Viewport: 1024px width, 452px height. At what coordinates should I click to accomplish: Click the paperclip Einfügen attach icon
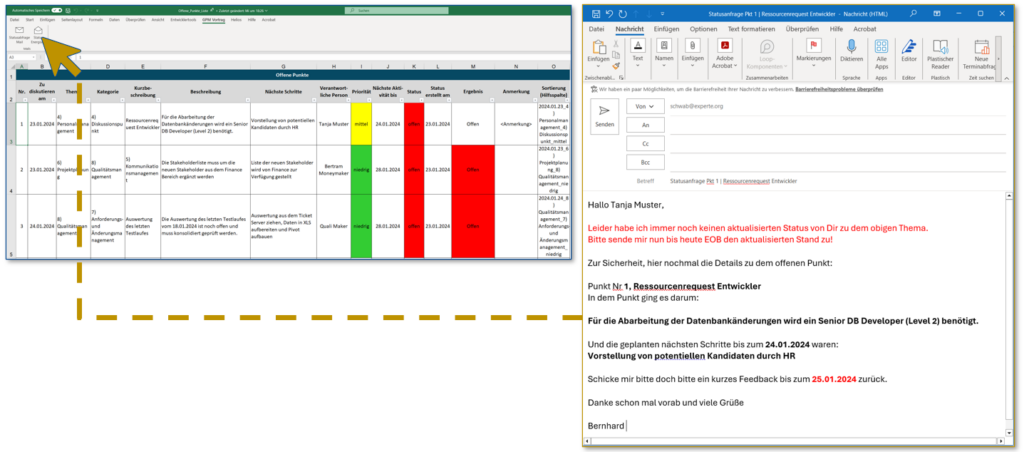(692, 46)
